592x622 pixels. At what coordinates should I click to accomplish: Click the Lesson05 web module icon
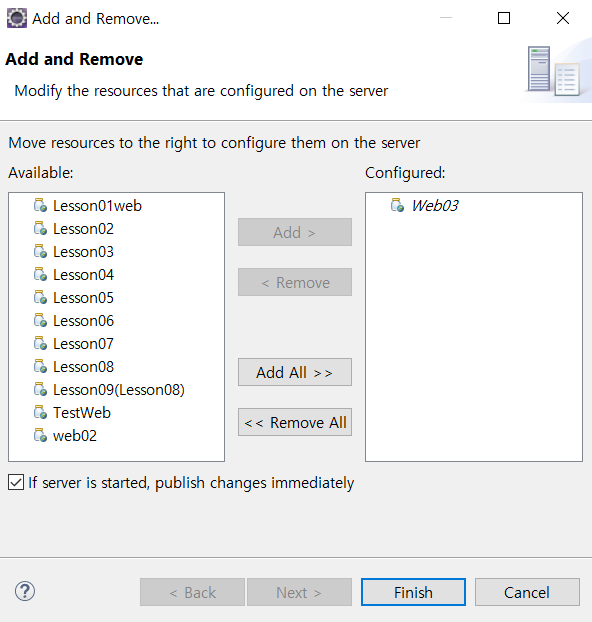(40, 298)
